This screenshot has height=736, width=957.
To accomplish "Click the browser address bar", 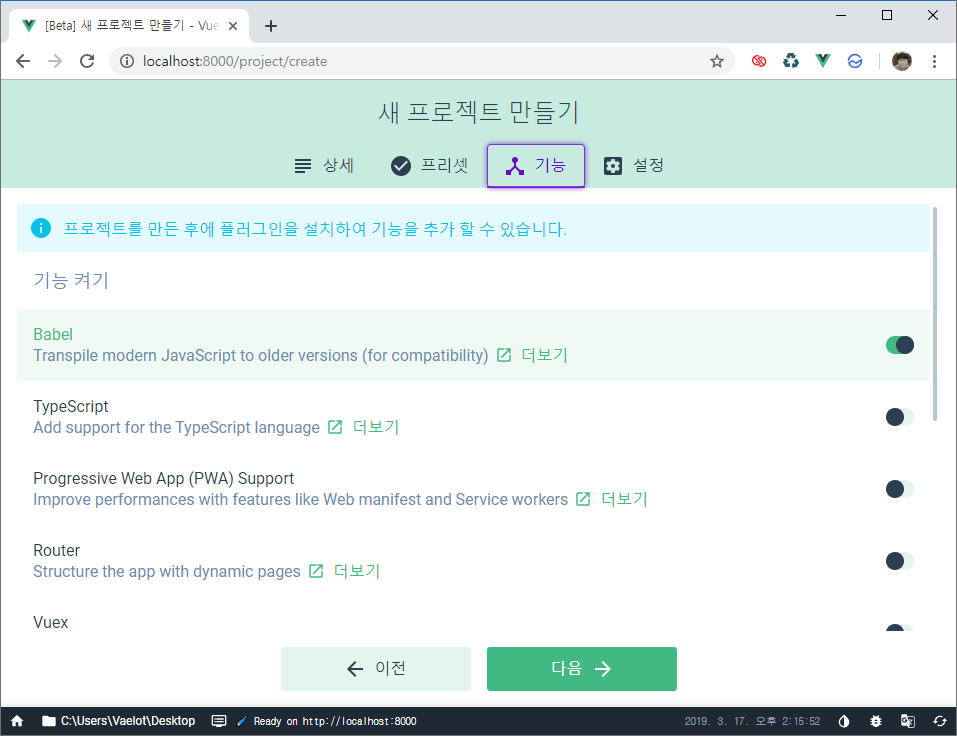I will tap(400, 61).
